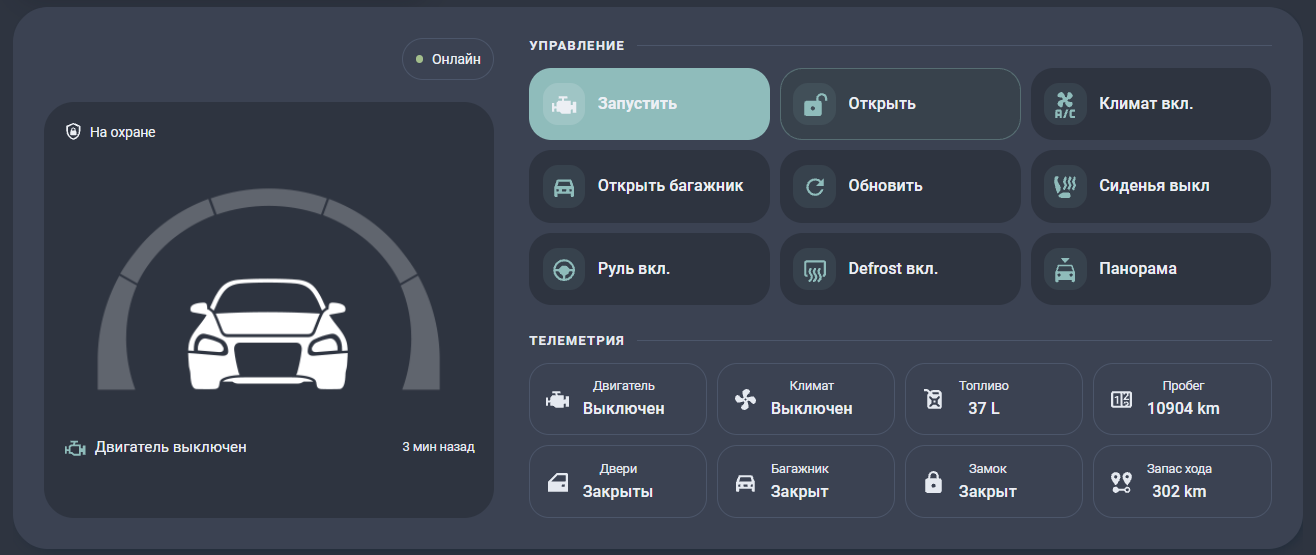The image size is (1316, 555).
Task: Click the shield lock icon beside На охране
Action: [73, 132]
